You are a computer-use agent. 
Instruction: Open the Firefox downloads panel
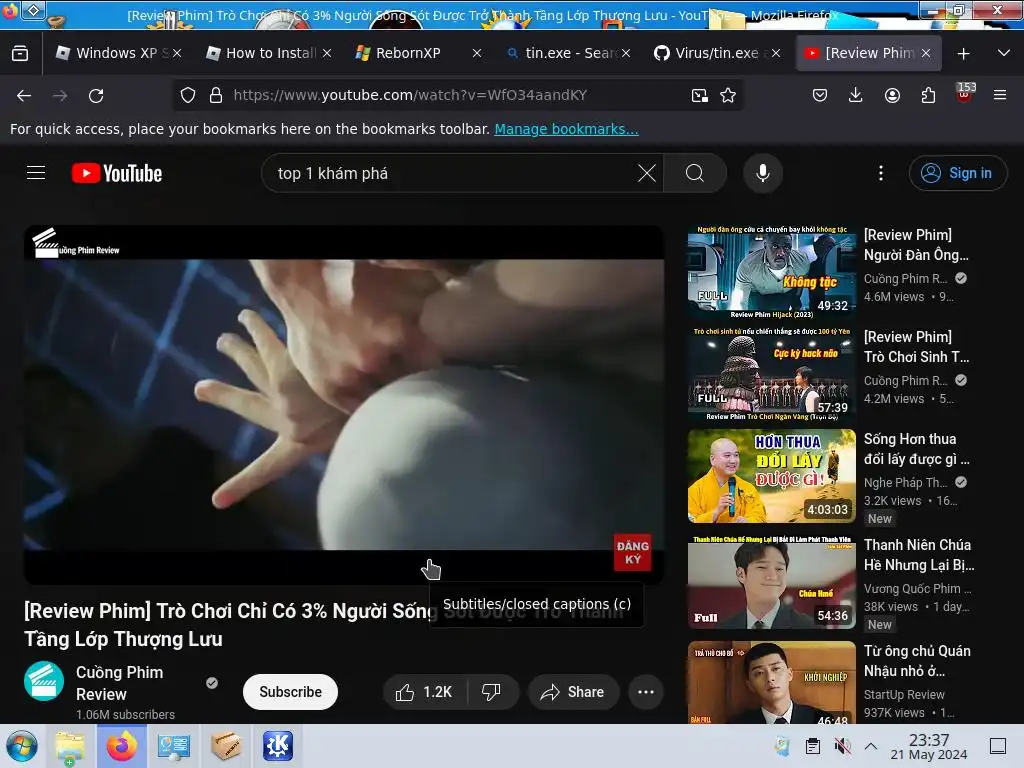click(856, 95)
